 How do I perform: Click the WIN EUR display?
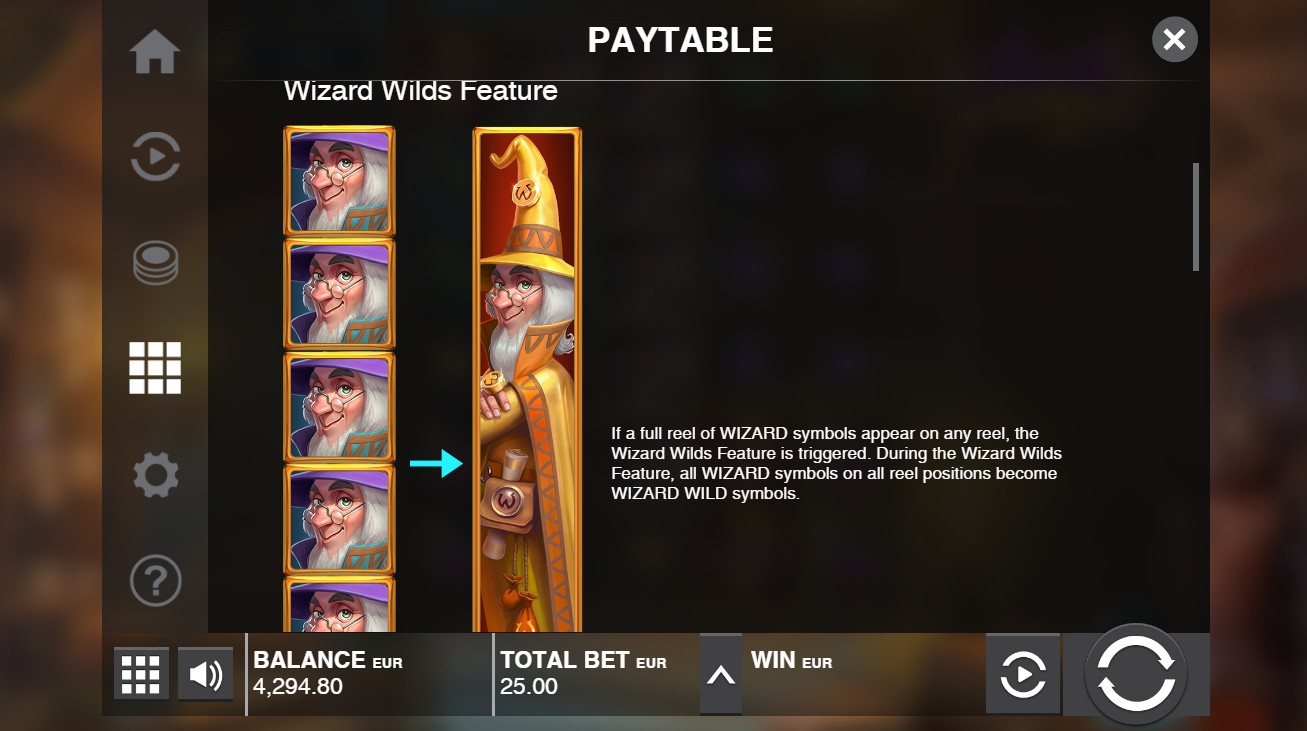click(x=862, y=674)
